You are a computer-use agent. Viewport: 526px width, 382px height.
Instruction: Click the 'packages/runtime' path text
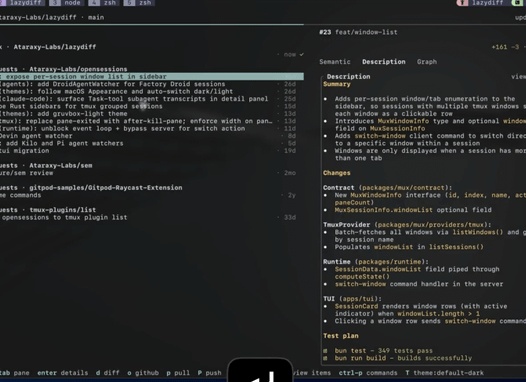[x=391, y=262]
